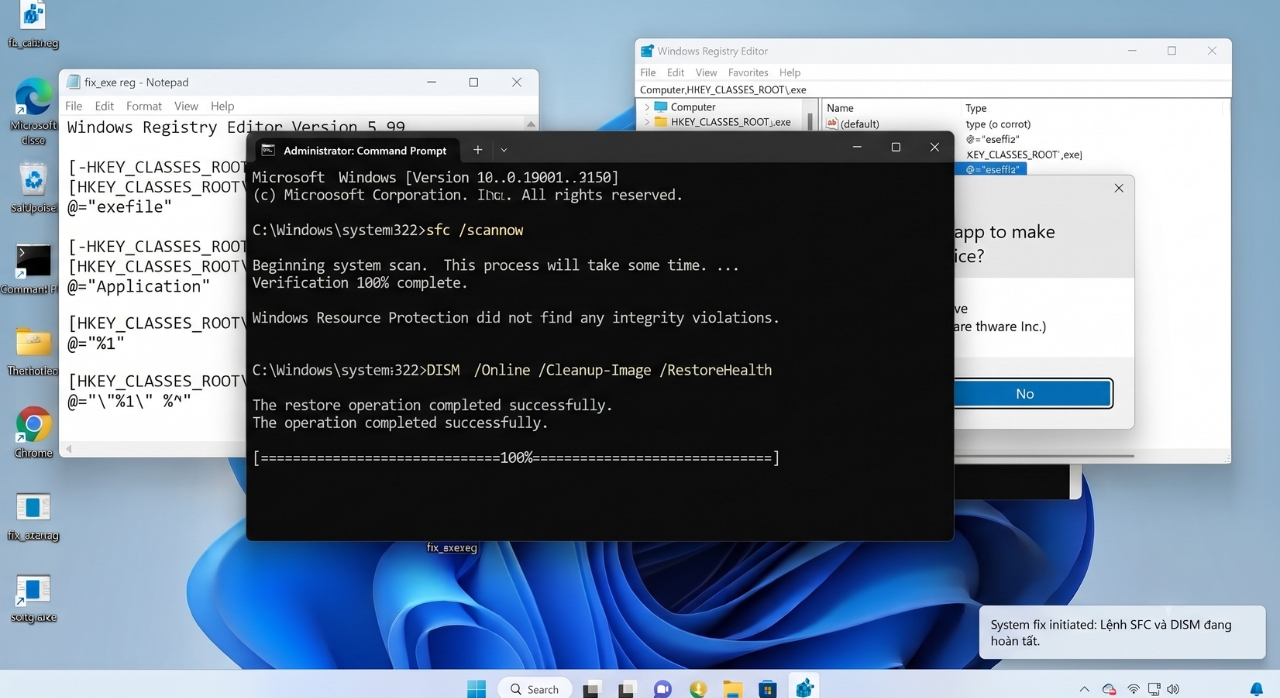
Task: Click No in the permission dialog
Action: [1025, 394]
